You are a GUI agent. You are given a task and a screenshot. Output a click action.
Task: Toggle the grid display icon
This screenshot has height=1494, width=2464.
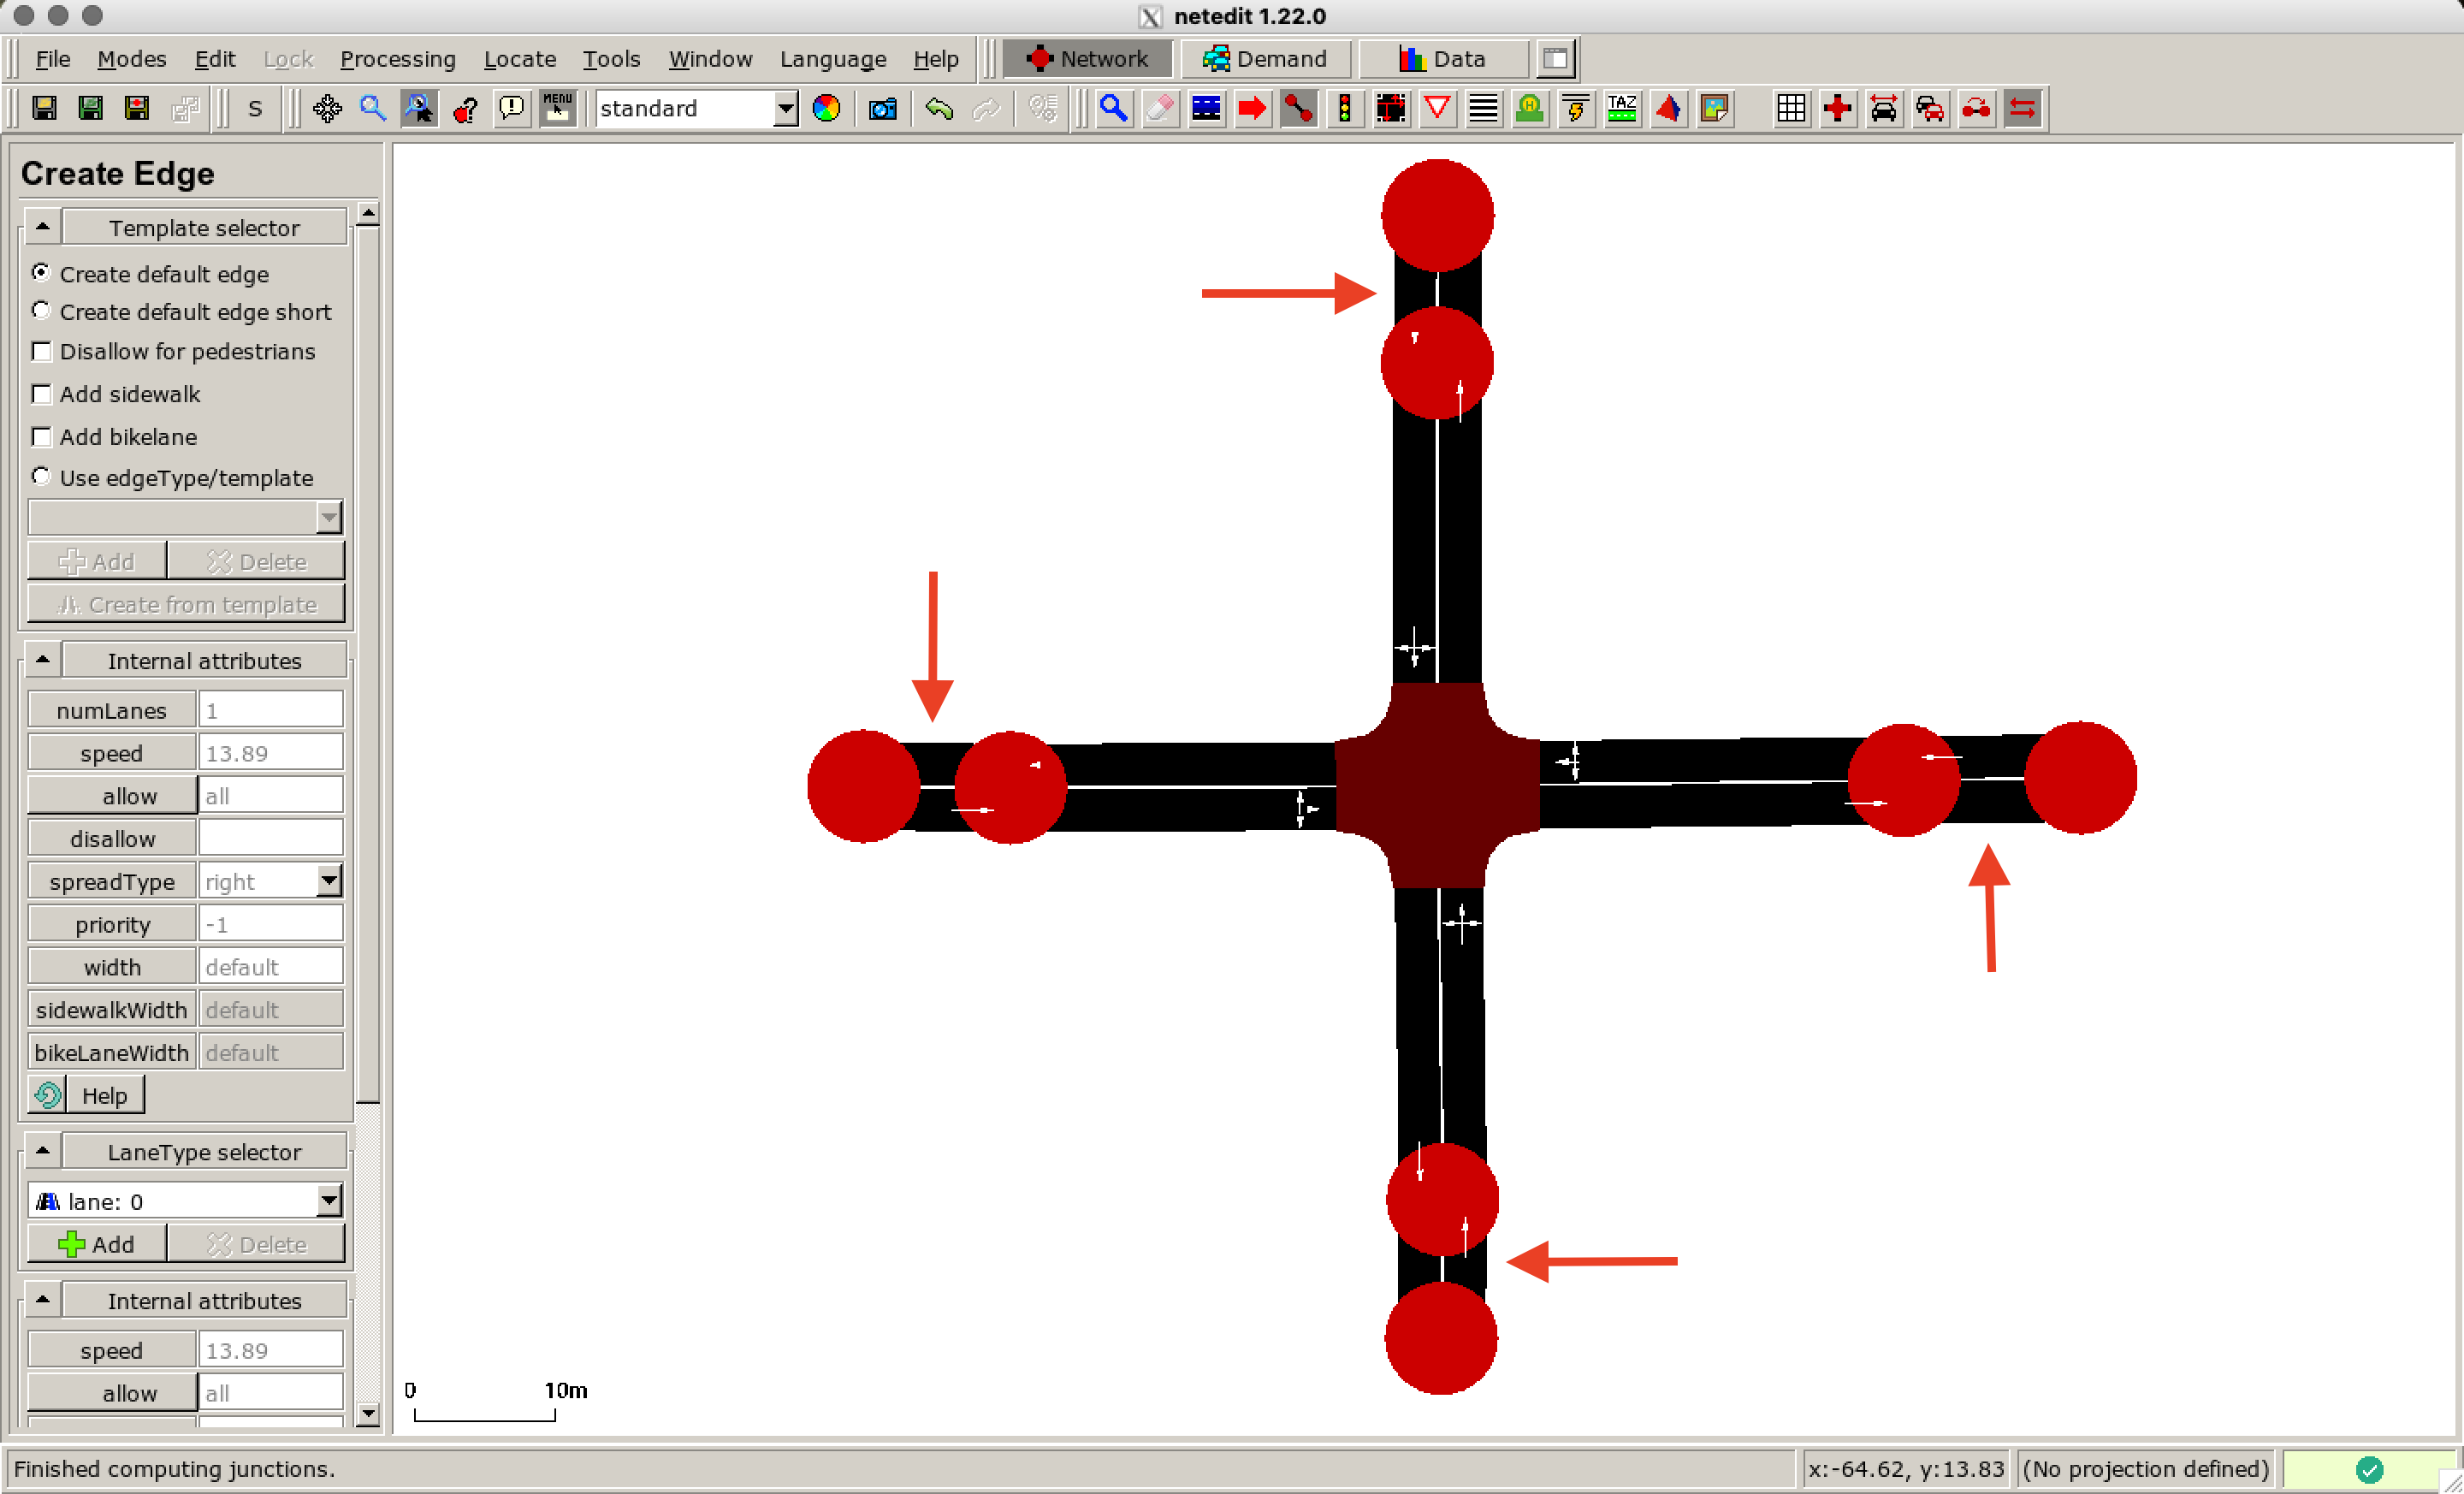1791,108
